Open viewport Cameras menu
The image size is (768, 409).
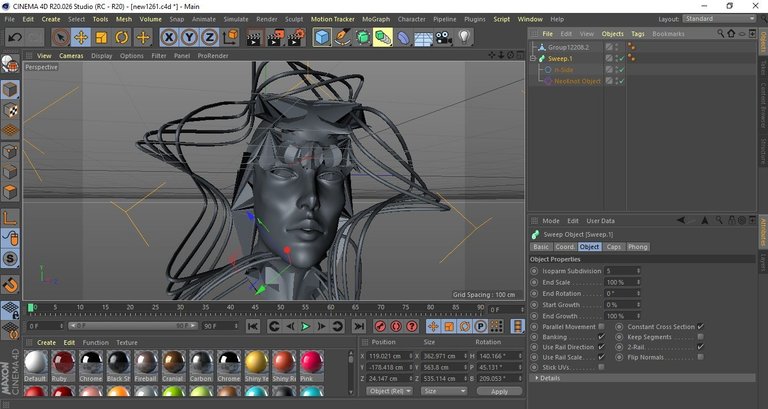72,56
